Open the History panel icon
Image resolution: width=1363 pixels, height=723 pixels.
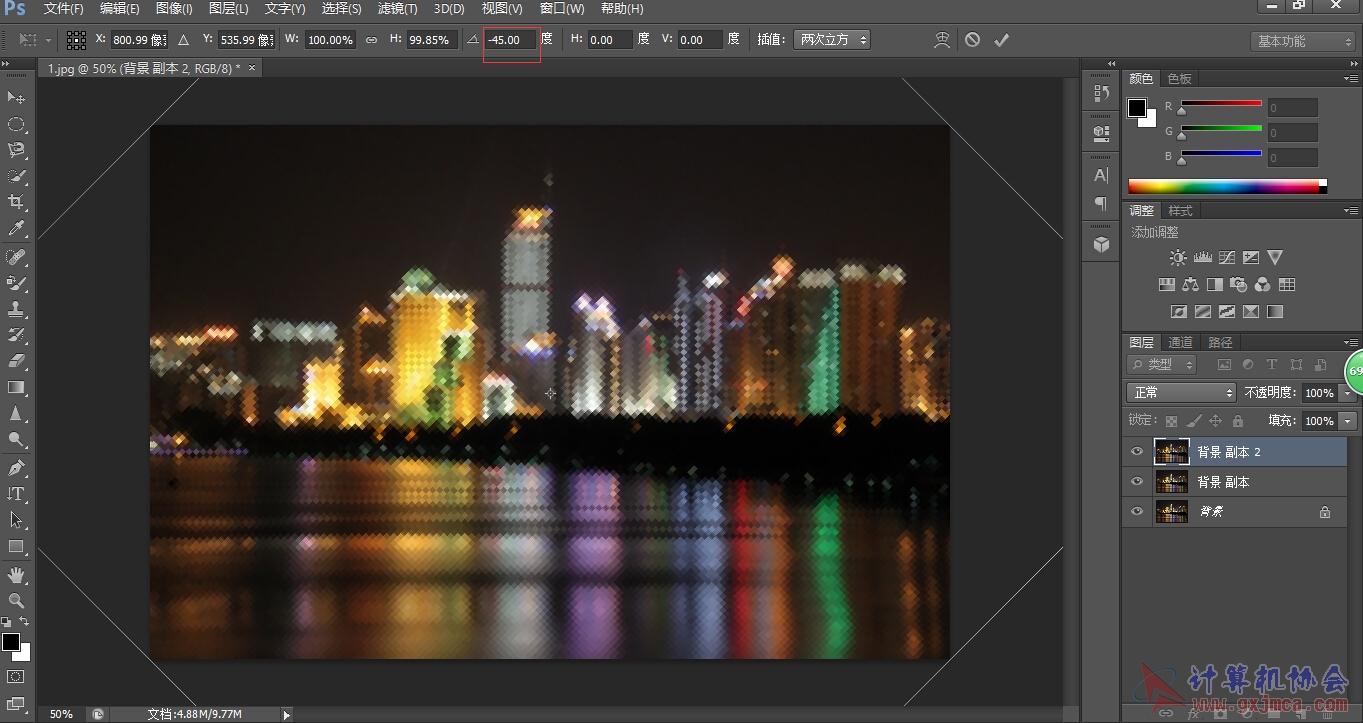1101,93
